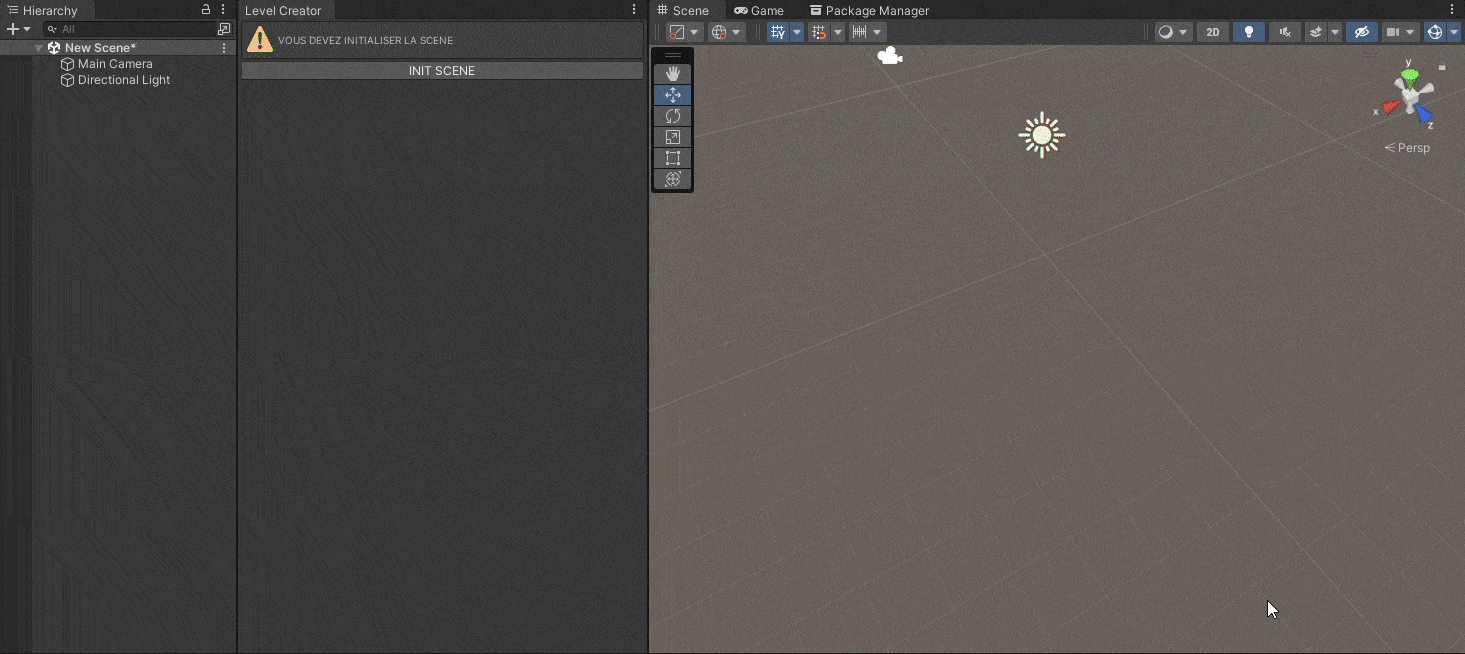Screen dimensions: 1465x654
Task: Open grid visibility dropdown arrow
Action: pos(797,32)
